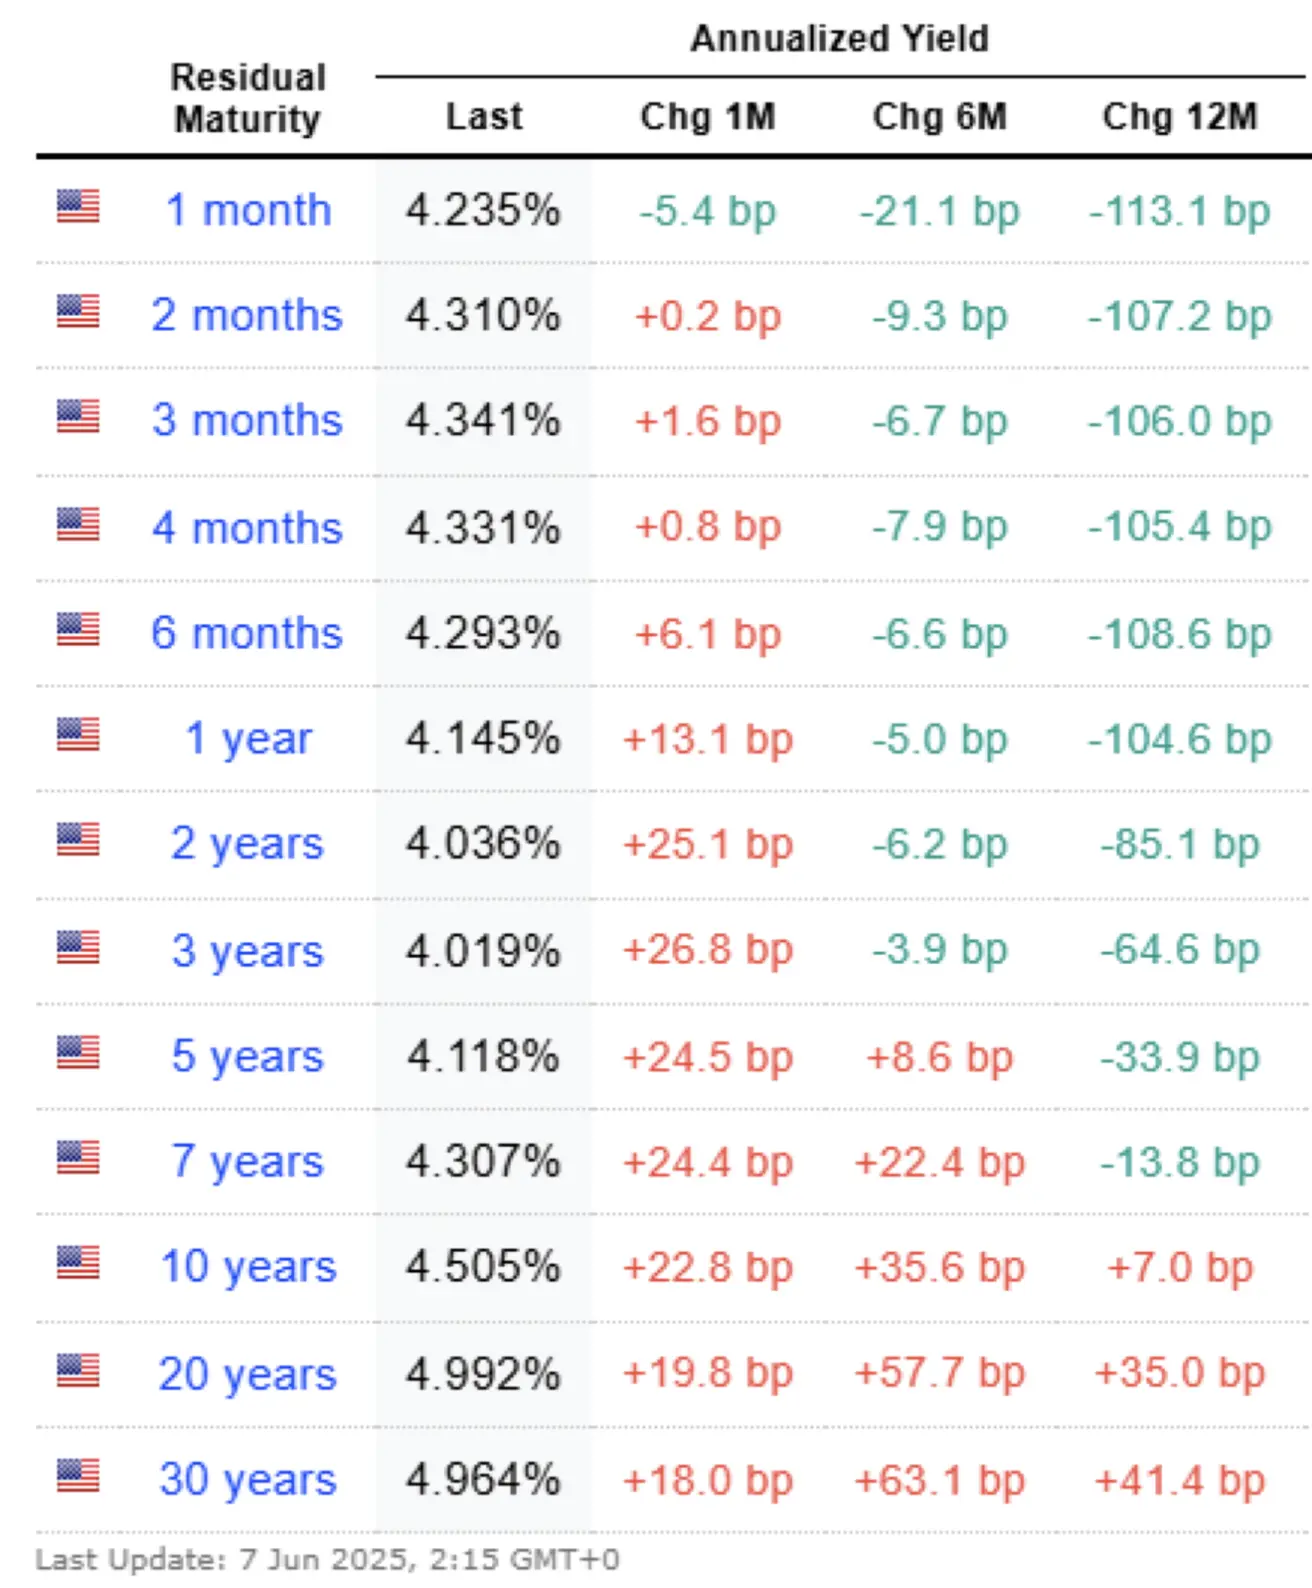Select the 4.505% yield value cell
Viewport: 1312px width, 1588px height.
483,1267
